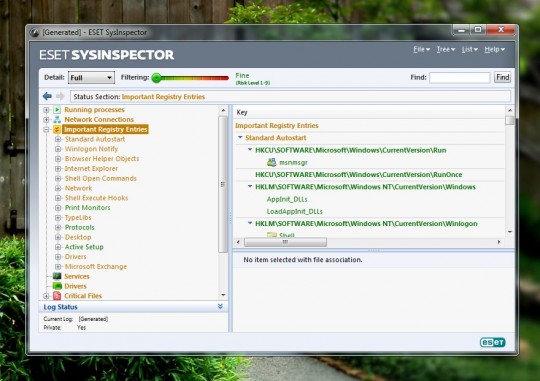This screenshot has width=540, height=381.
Task: Click the Running processes play icon
Action: click(x=57, y=110)
